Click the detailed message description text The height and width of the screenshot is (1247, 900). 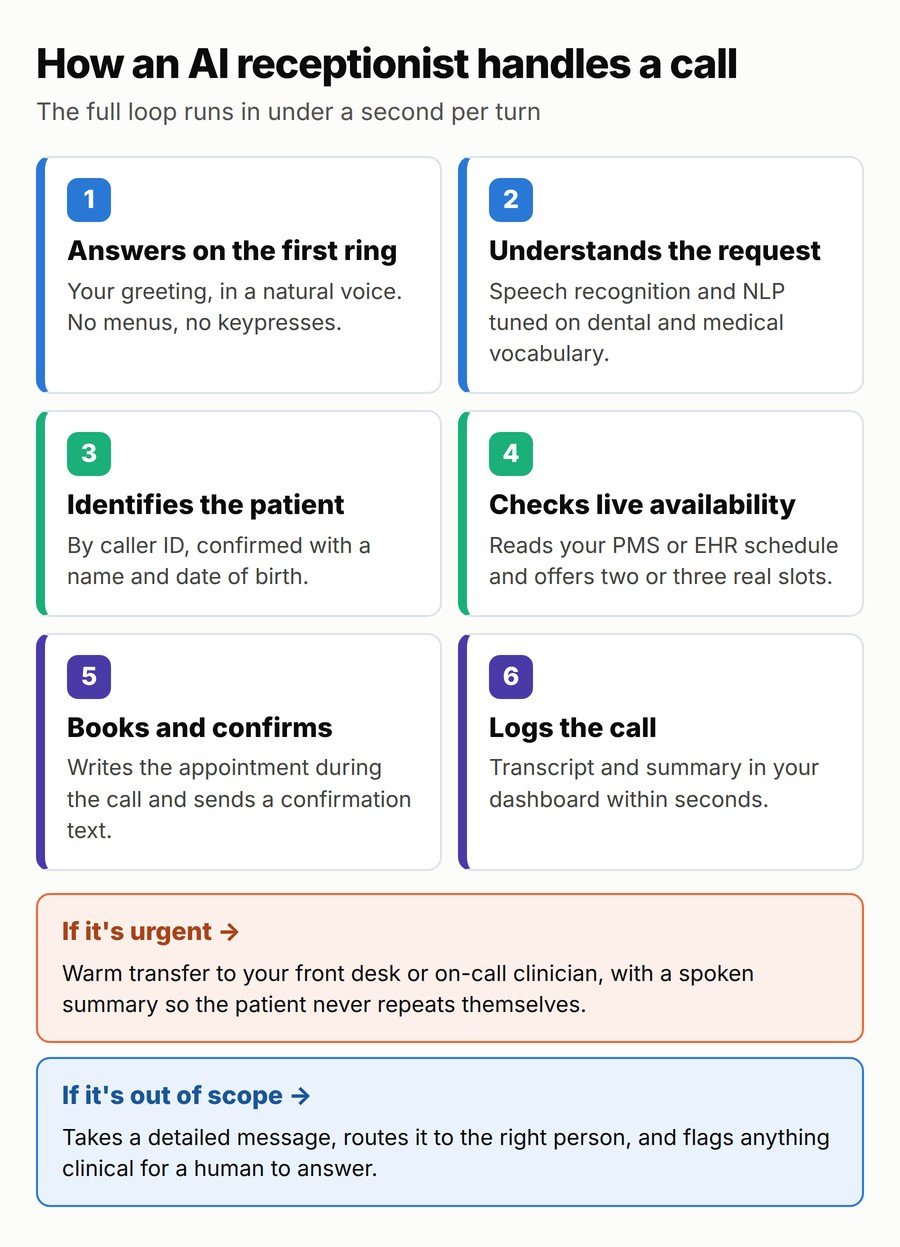point(446,1153)
